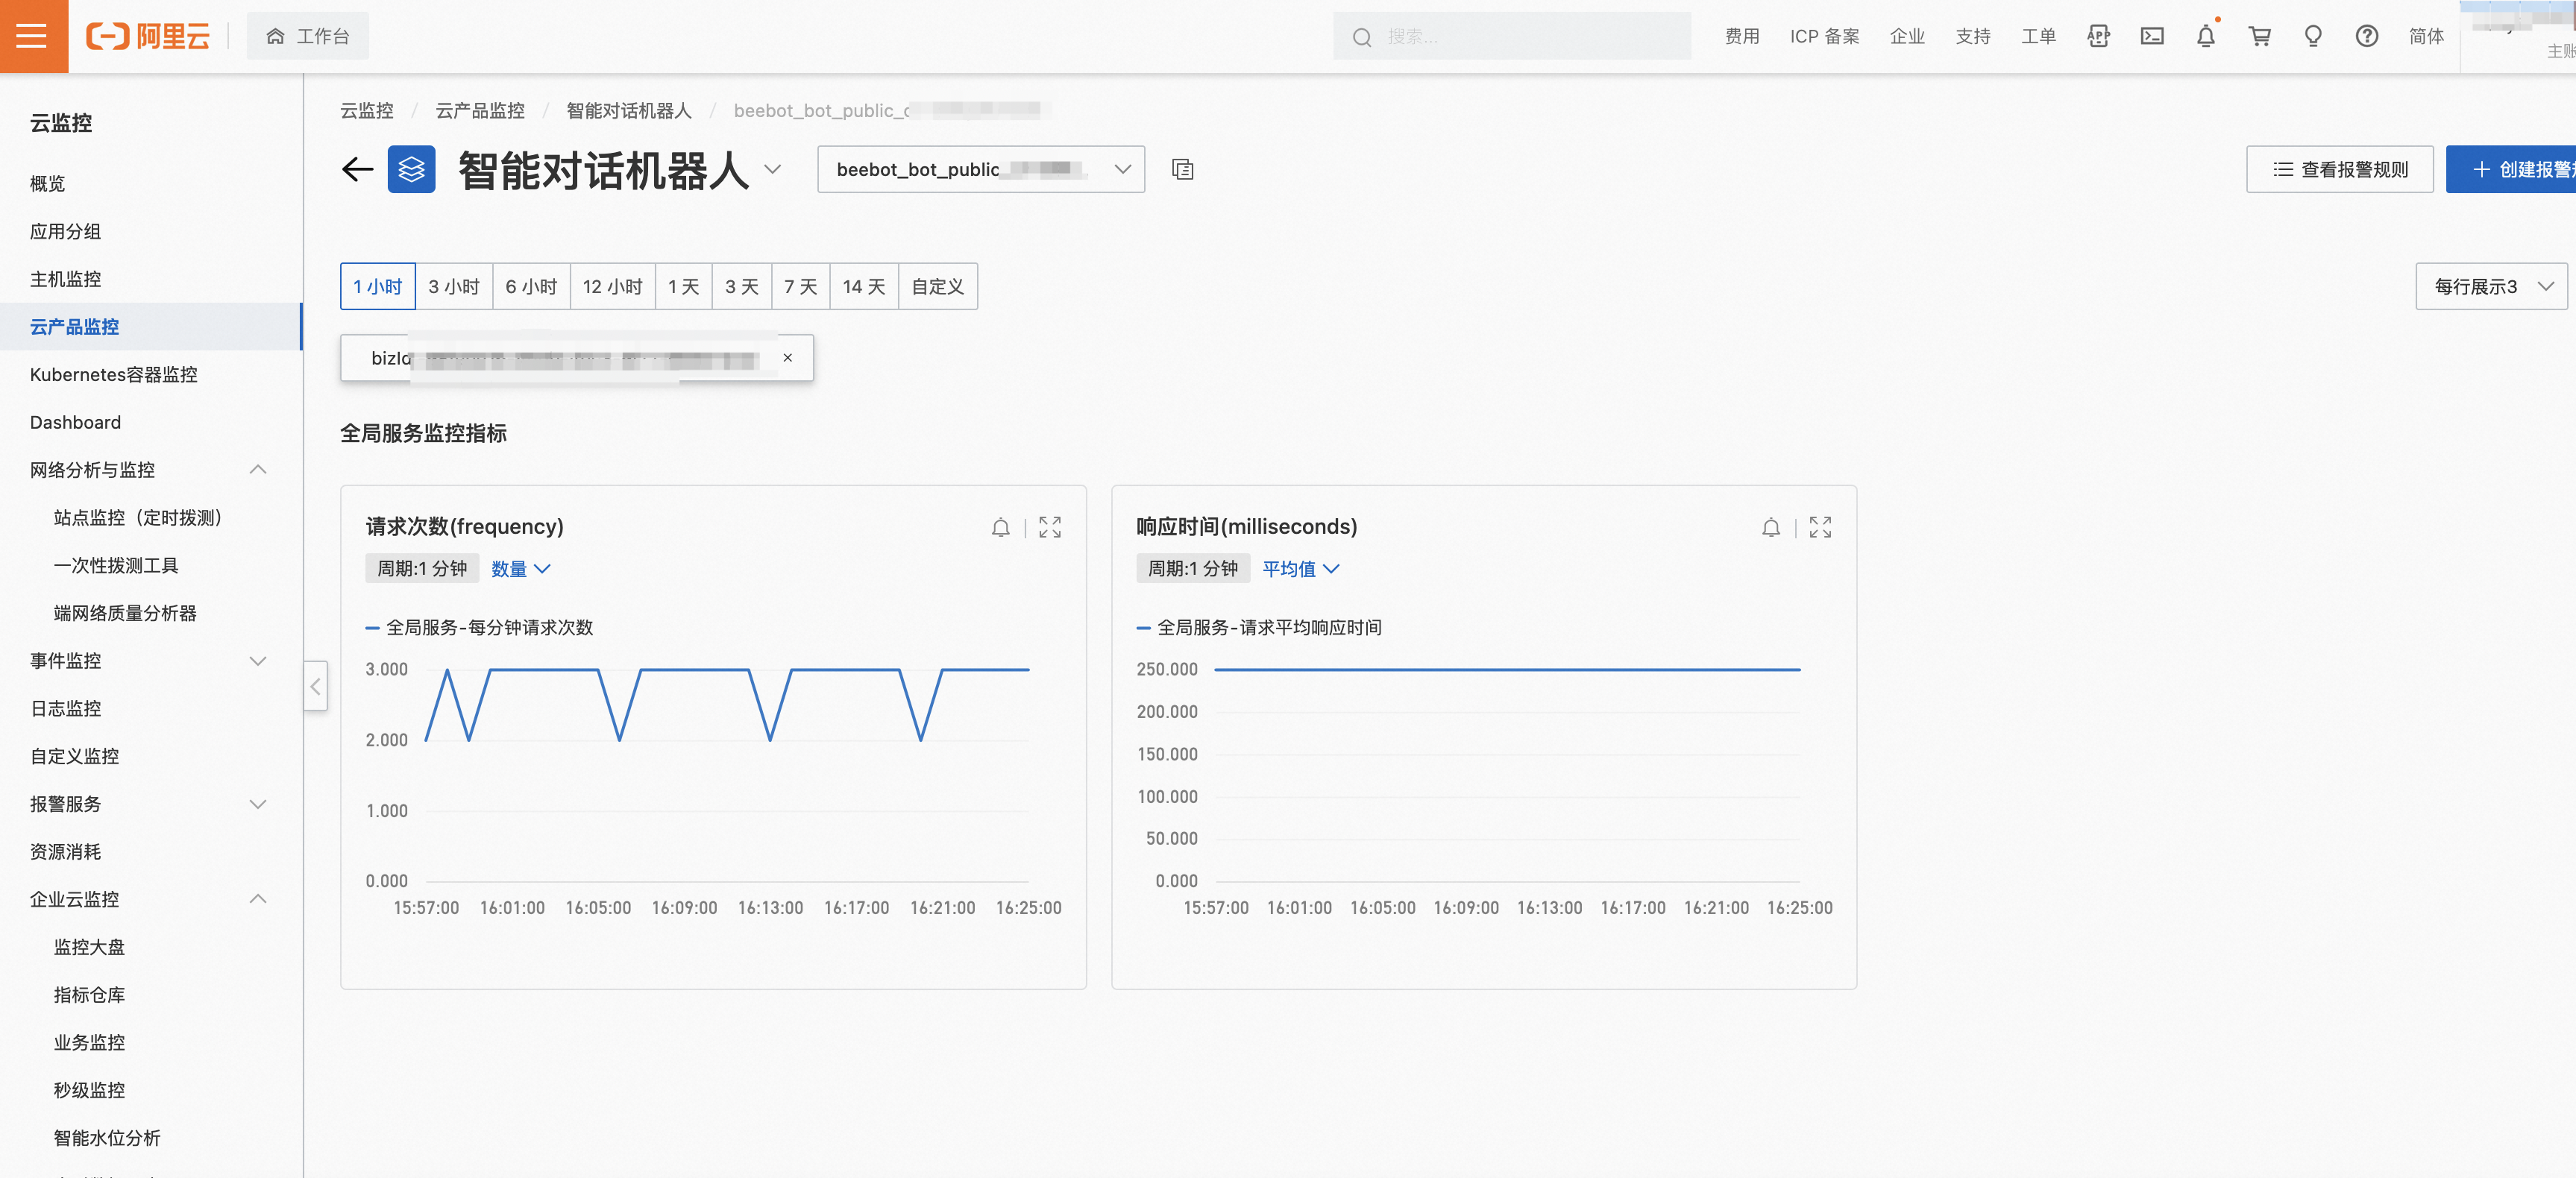The image size is (2576, 1178).
Task: Open the 平均值 statistic dropdown
Action: coord(1300,569)
